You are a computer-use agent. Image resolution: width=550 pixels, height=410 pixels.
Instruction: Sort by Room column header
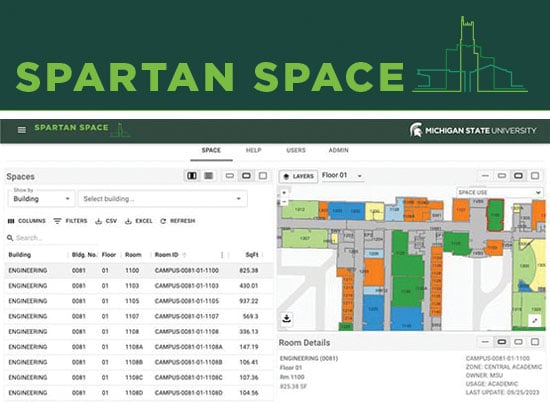pyautogui.click(x=133, y=255)
